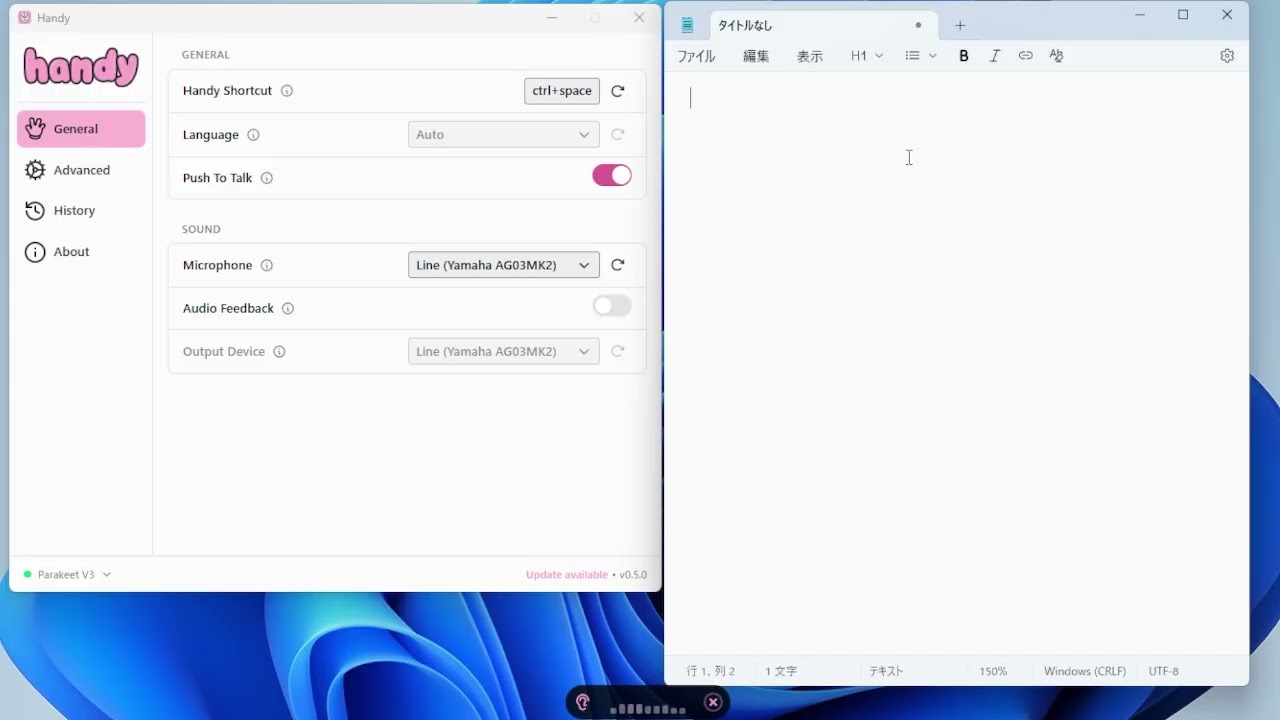Reset the Output Device selection

(618, 352)
